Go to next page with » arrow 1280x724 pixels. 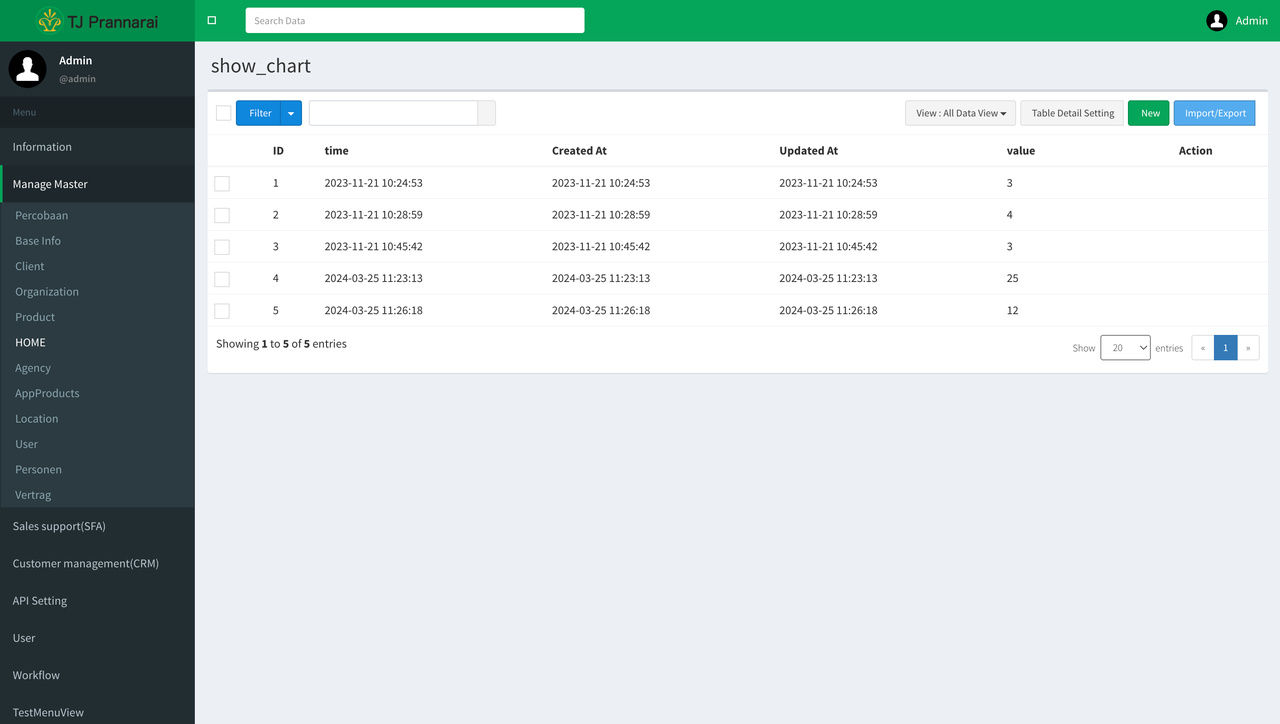[x=1248, y=348]
